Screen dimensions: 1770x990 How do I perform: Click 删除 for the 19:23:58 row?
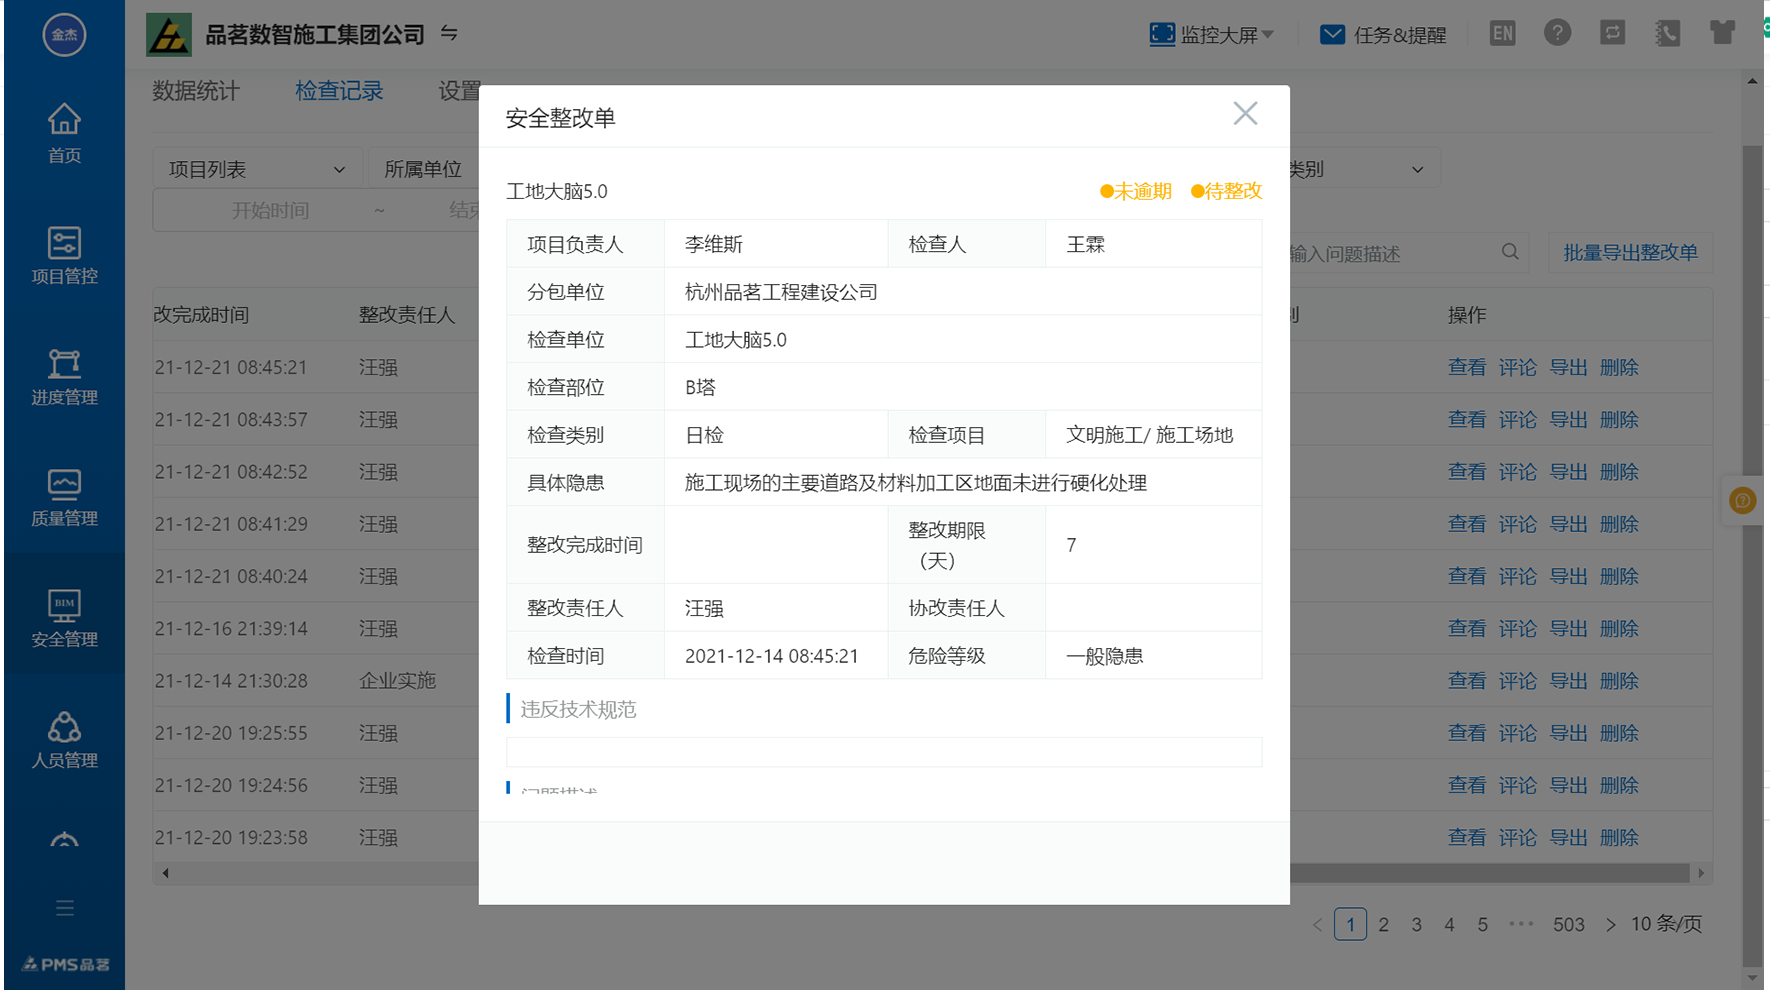click(x=1619, y=837)
